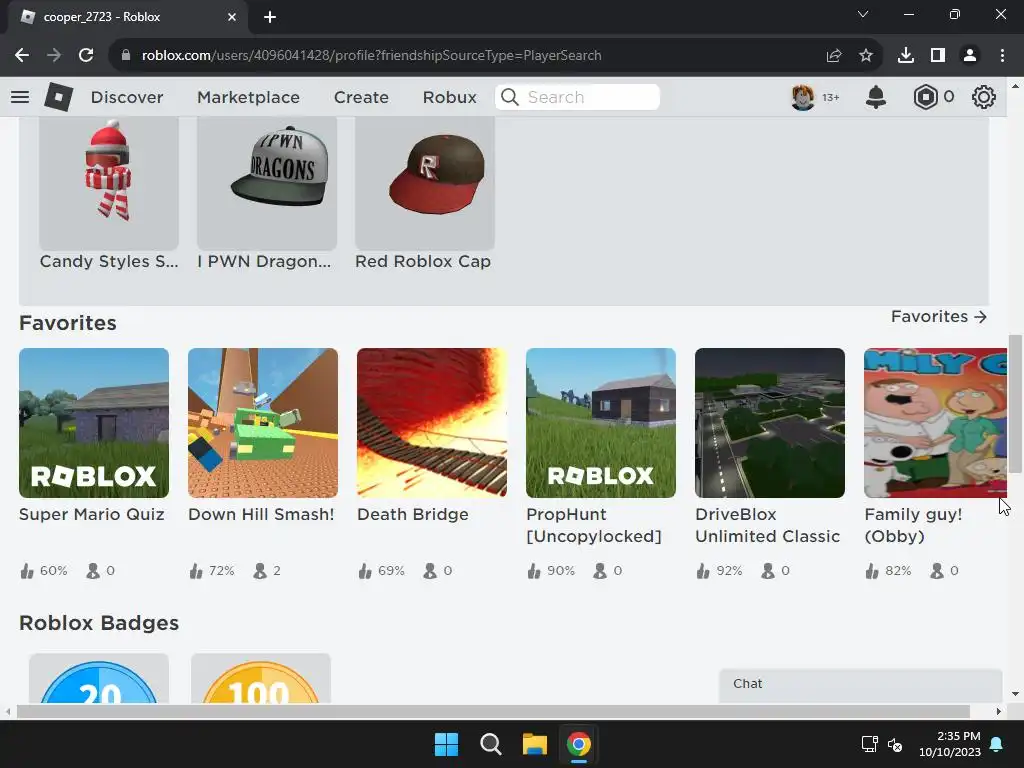Open the Create menu item
This screenshot has height=768, width=1024.
[x=361, y=97]
